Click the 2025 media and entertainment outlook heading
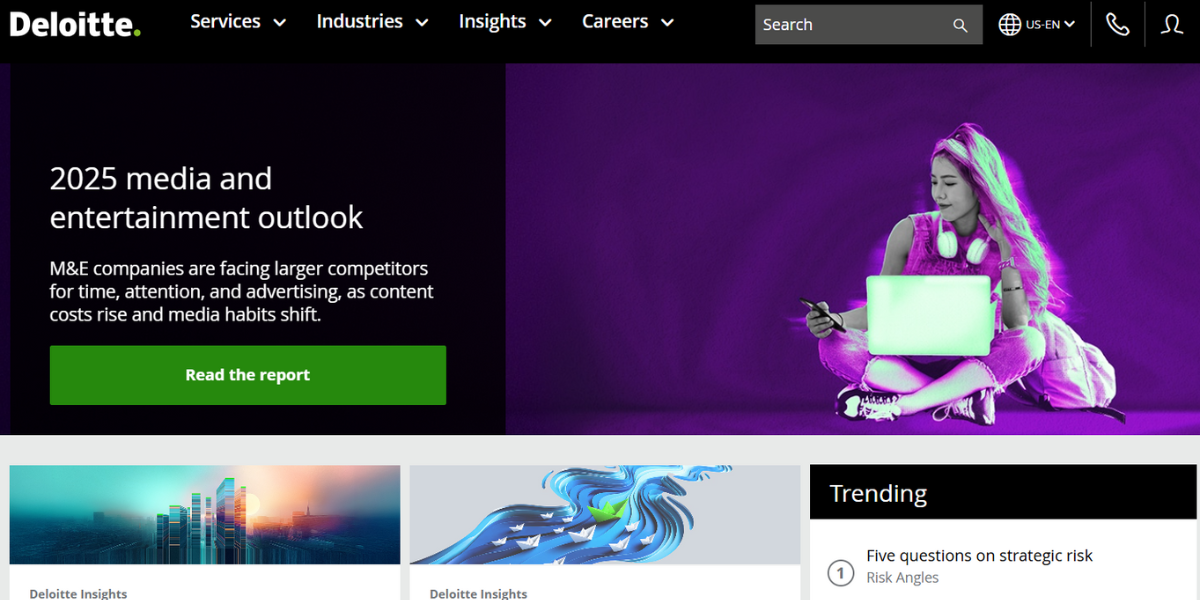Image resolution: width=1200 pixels, height=600 pixels. pos(206,197)
